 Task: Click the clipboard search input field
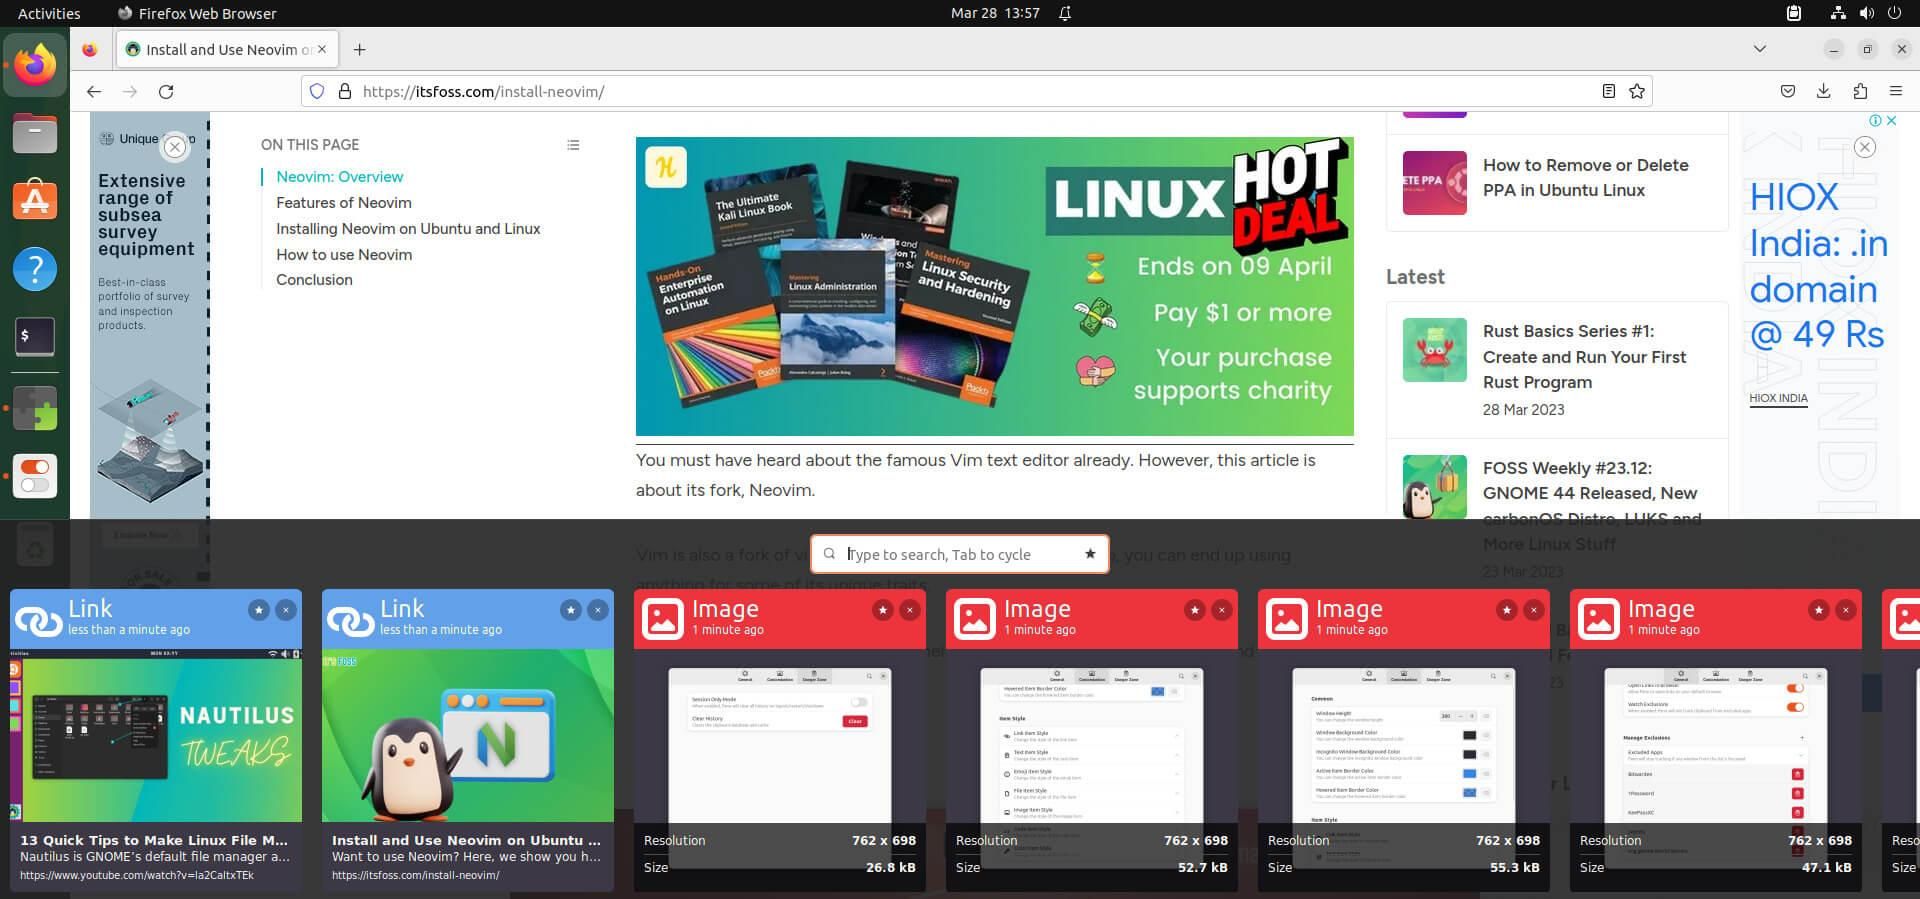click(x=958, y=554)
